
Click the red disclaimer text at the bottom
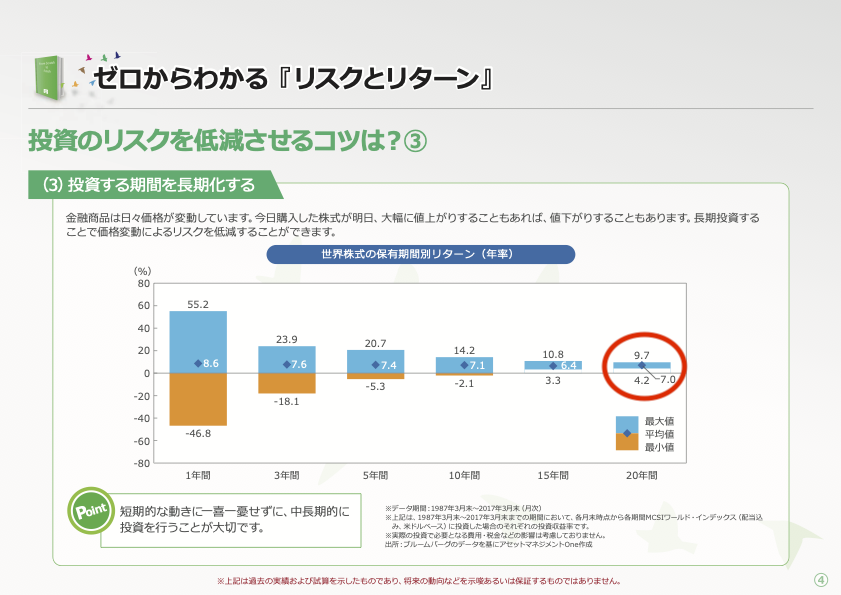tap(419, 581)
